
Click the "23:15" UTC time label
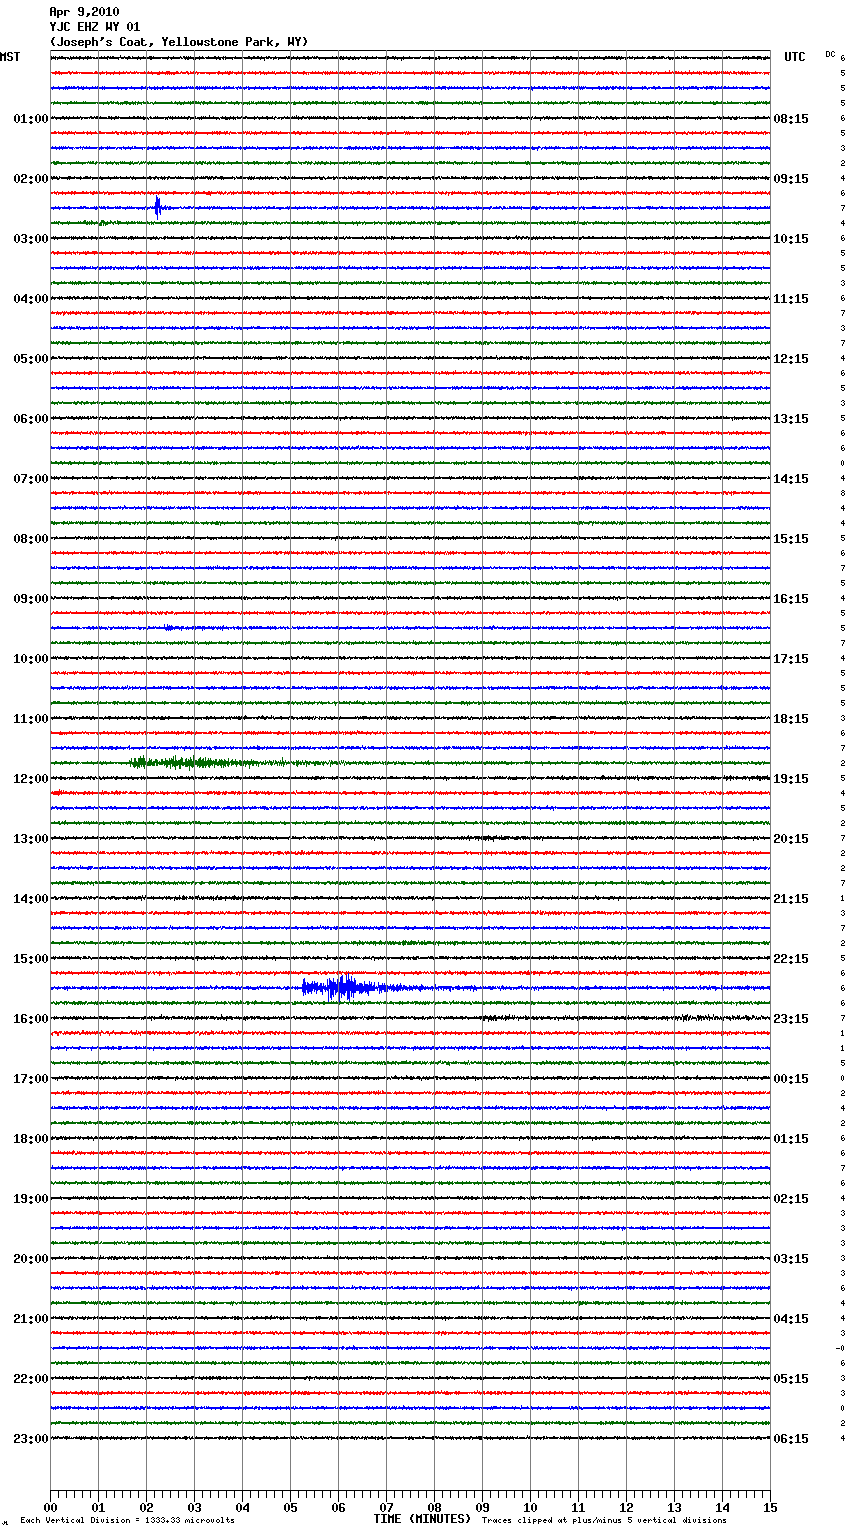[x=791, y=1019]
